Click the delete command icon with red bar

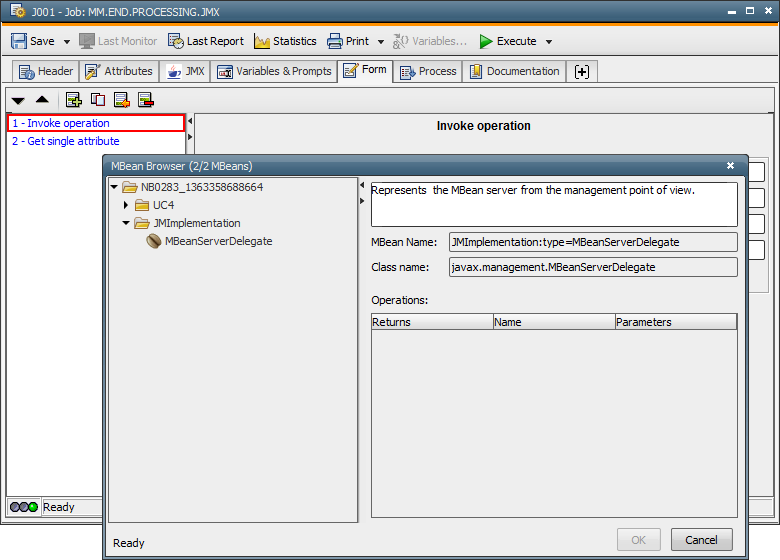pos(146,99)
